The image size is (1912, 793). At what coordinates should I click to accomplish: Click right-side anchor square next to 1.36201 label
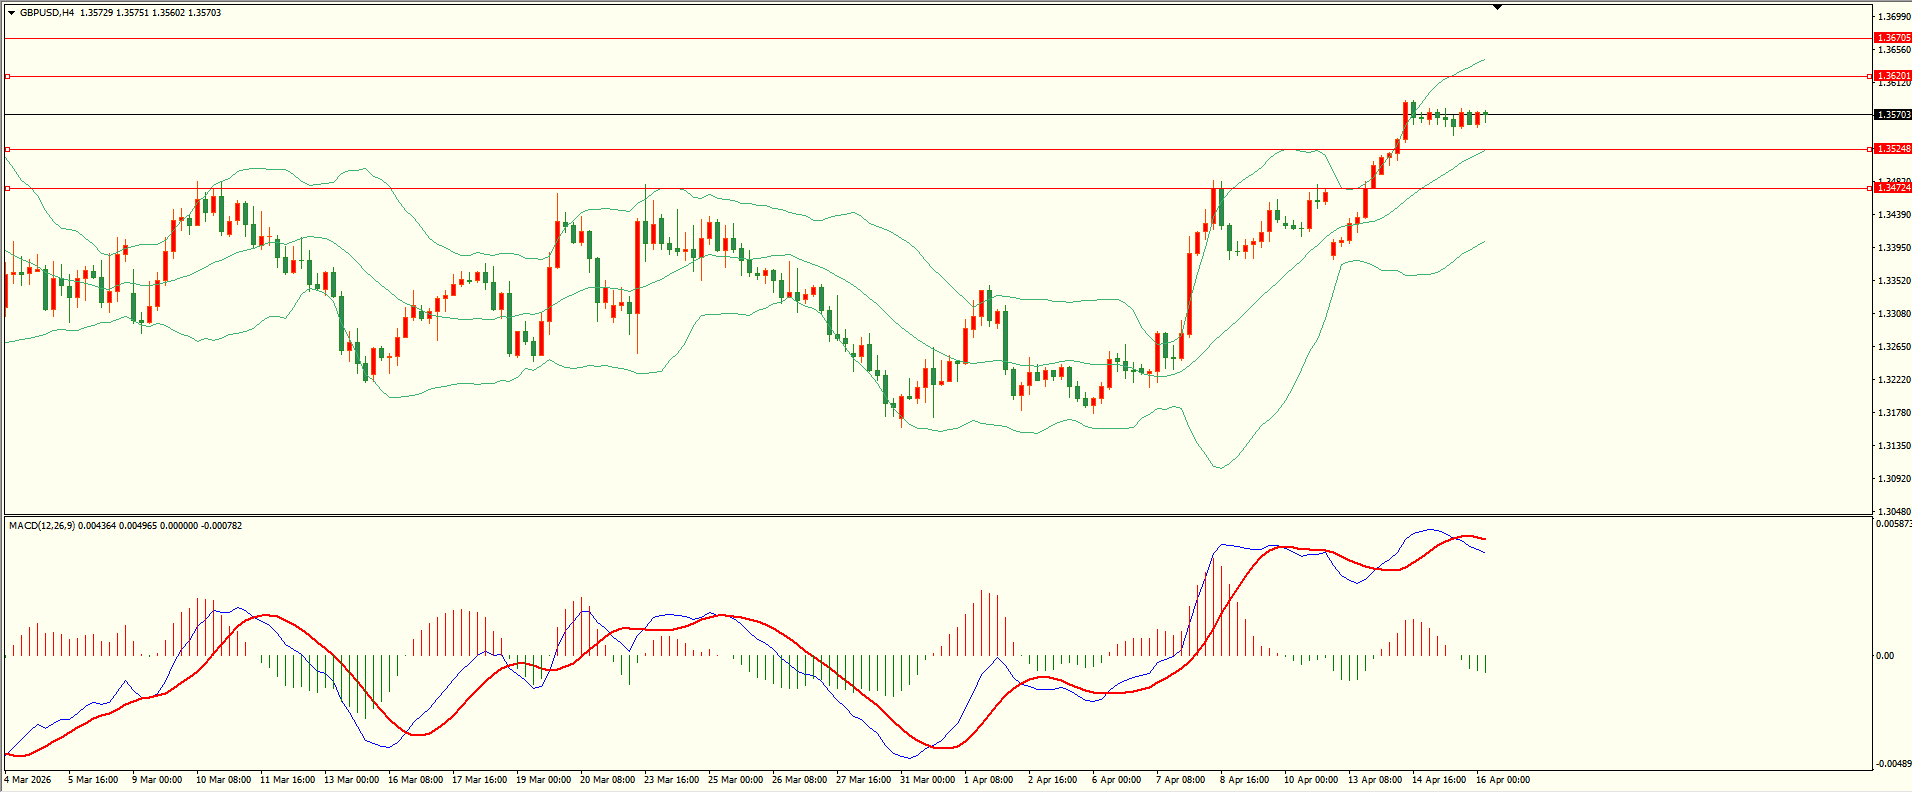pos(1870,76)
